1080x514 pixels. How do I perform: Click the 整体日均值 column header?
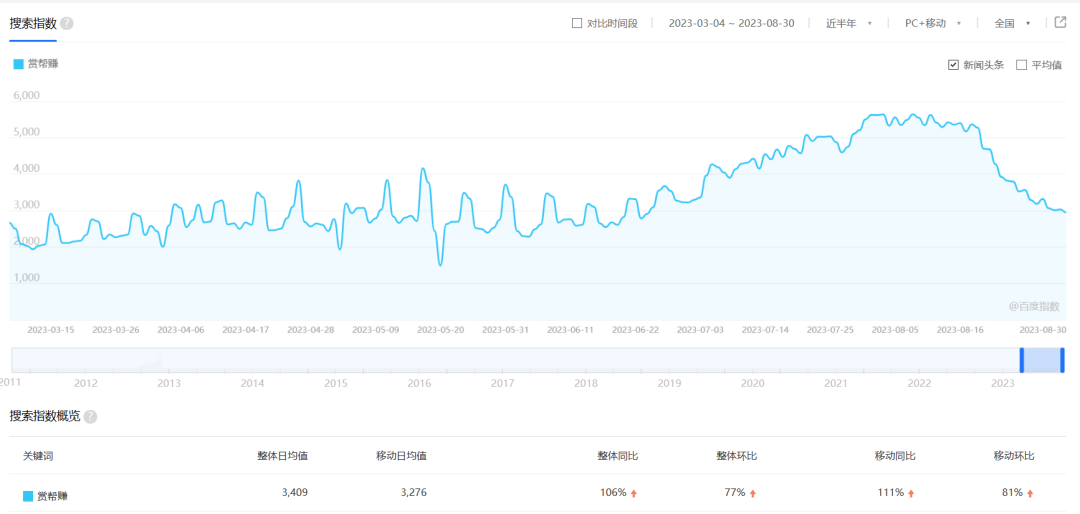[282, 456]
